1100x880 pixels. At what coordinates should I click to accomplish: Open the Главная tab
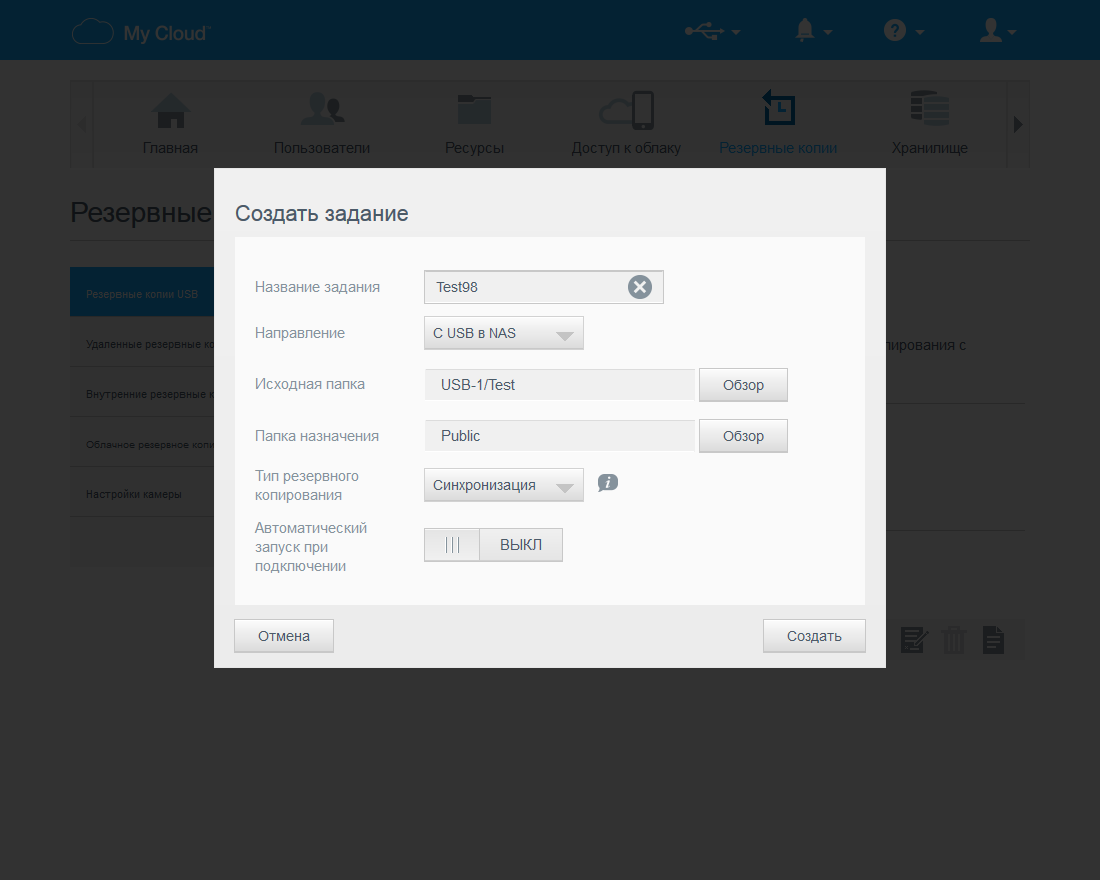170,124
